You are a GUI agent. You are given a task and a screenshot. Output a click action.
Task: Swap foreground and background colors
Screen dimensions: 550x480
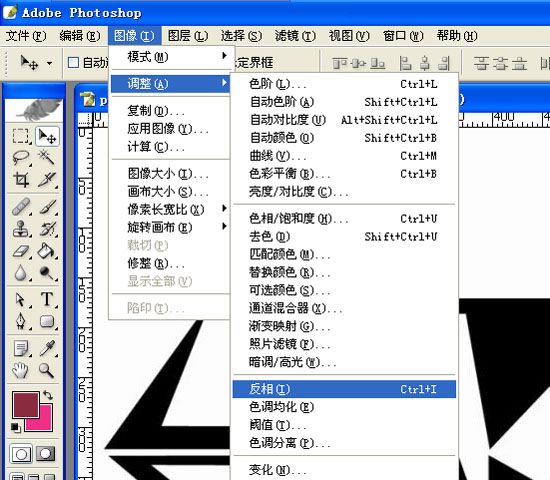48,395
